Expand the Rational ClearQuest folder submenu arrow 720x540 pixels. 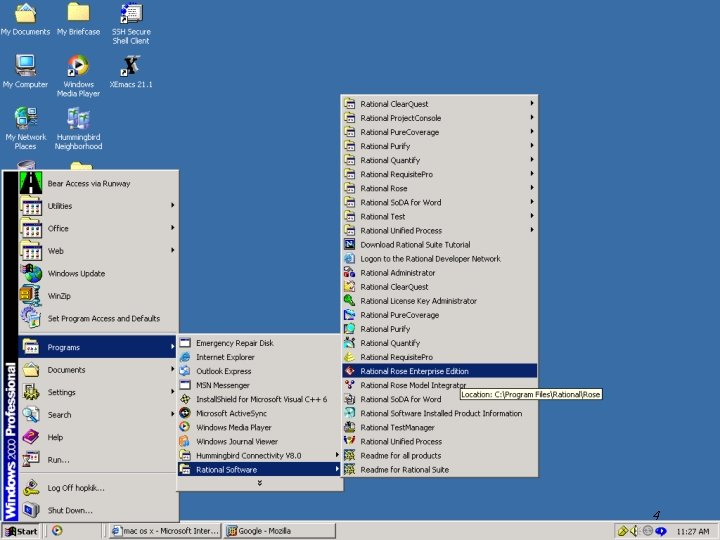tap(532, 103)
